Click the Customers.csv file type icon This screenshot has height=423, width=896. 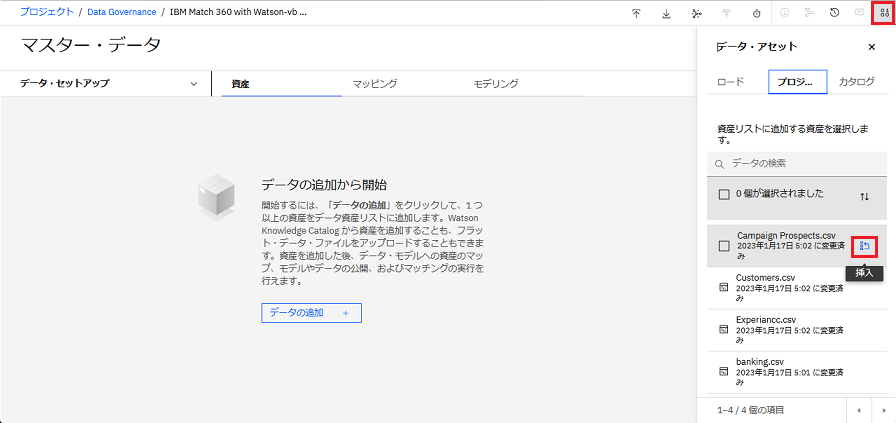[723, 287]
